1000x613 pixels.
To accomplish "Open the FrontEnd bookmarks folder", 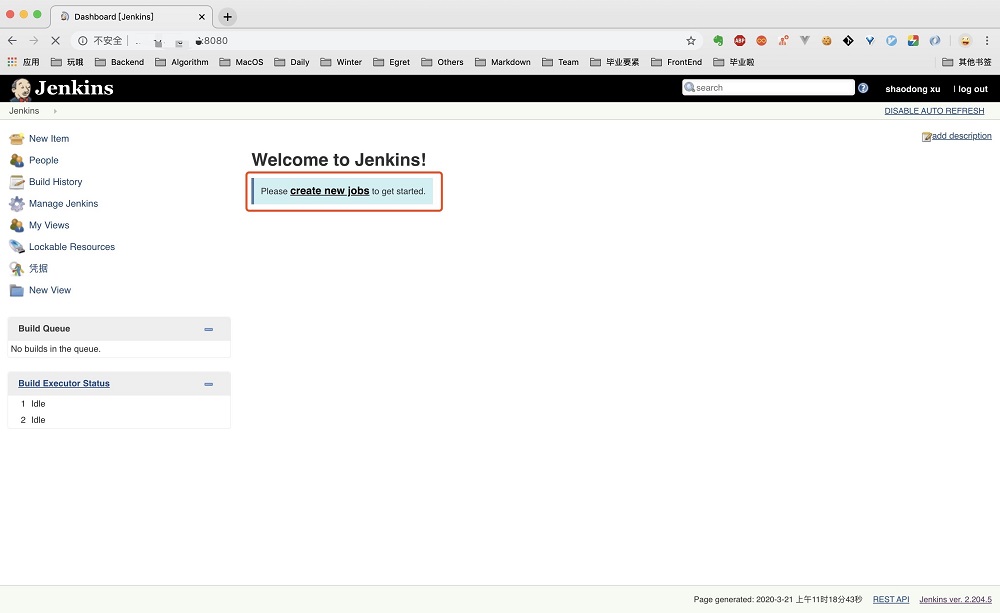I will tap(677, 62).
